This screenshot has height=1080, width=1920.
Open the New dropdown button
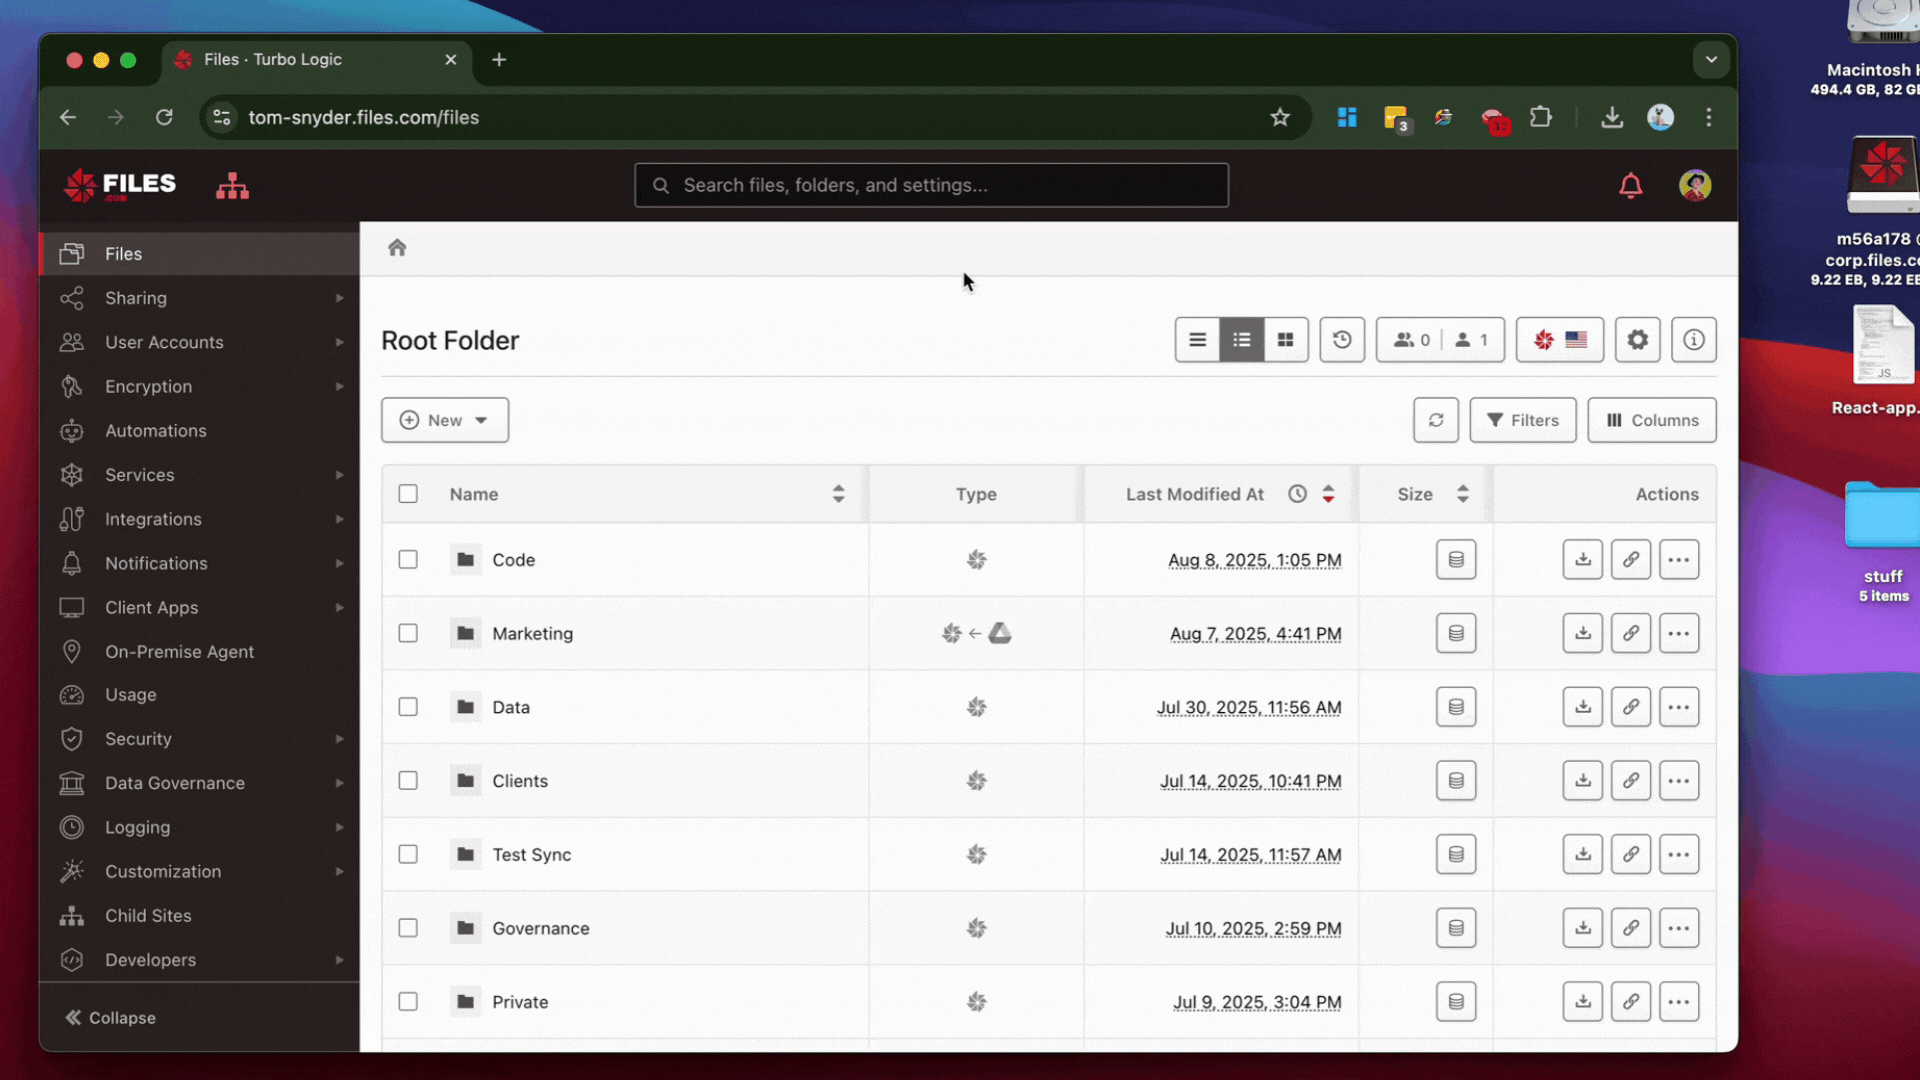coord(445,420)
